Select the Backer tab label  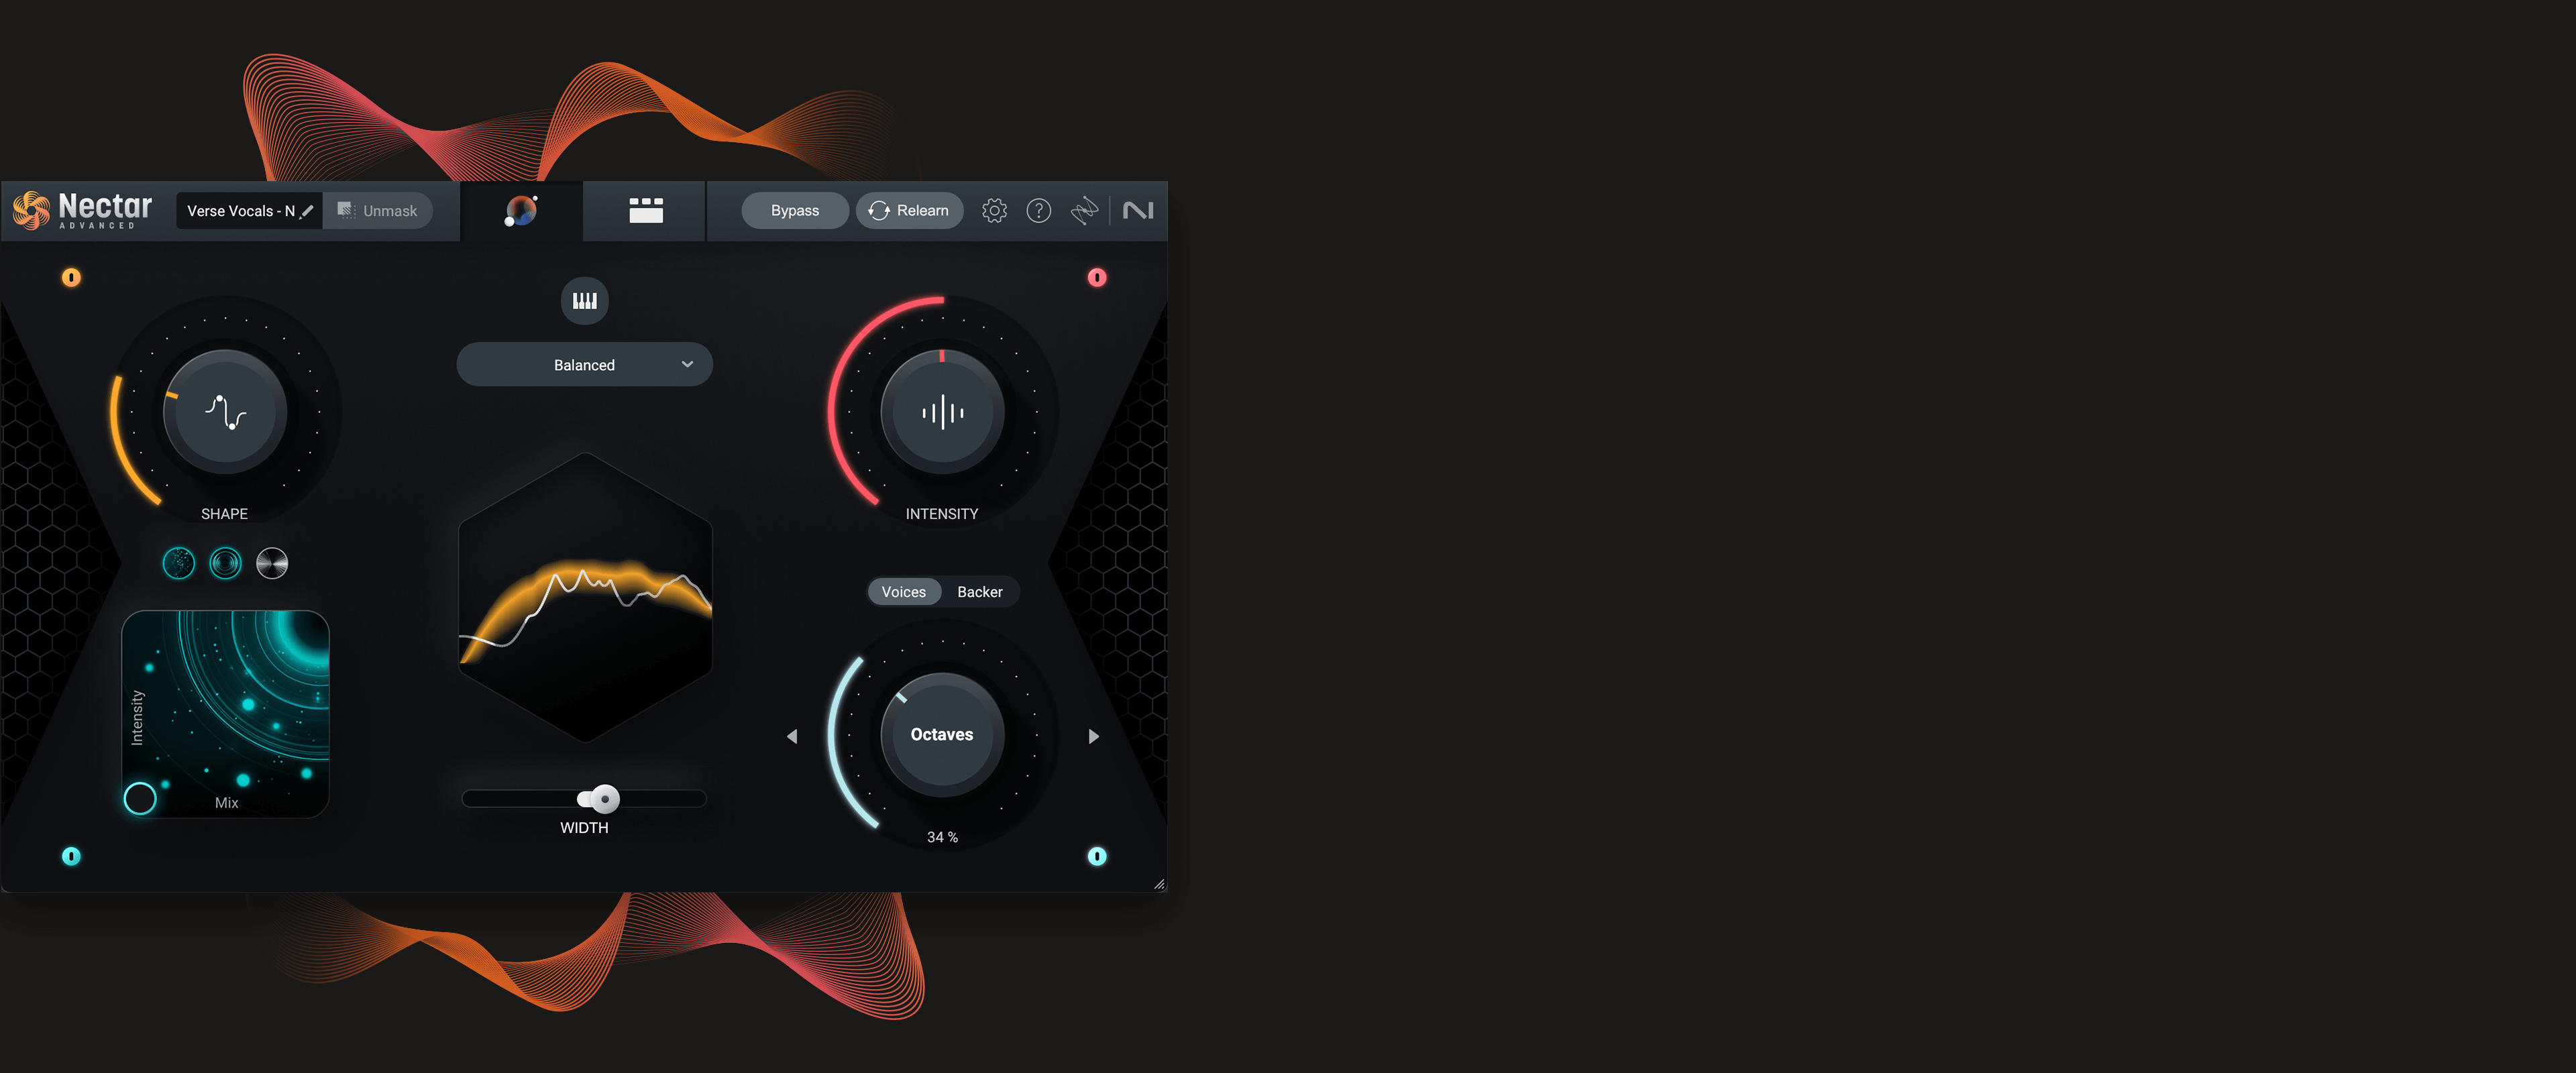(x=982, y=590)
